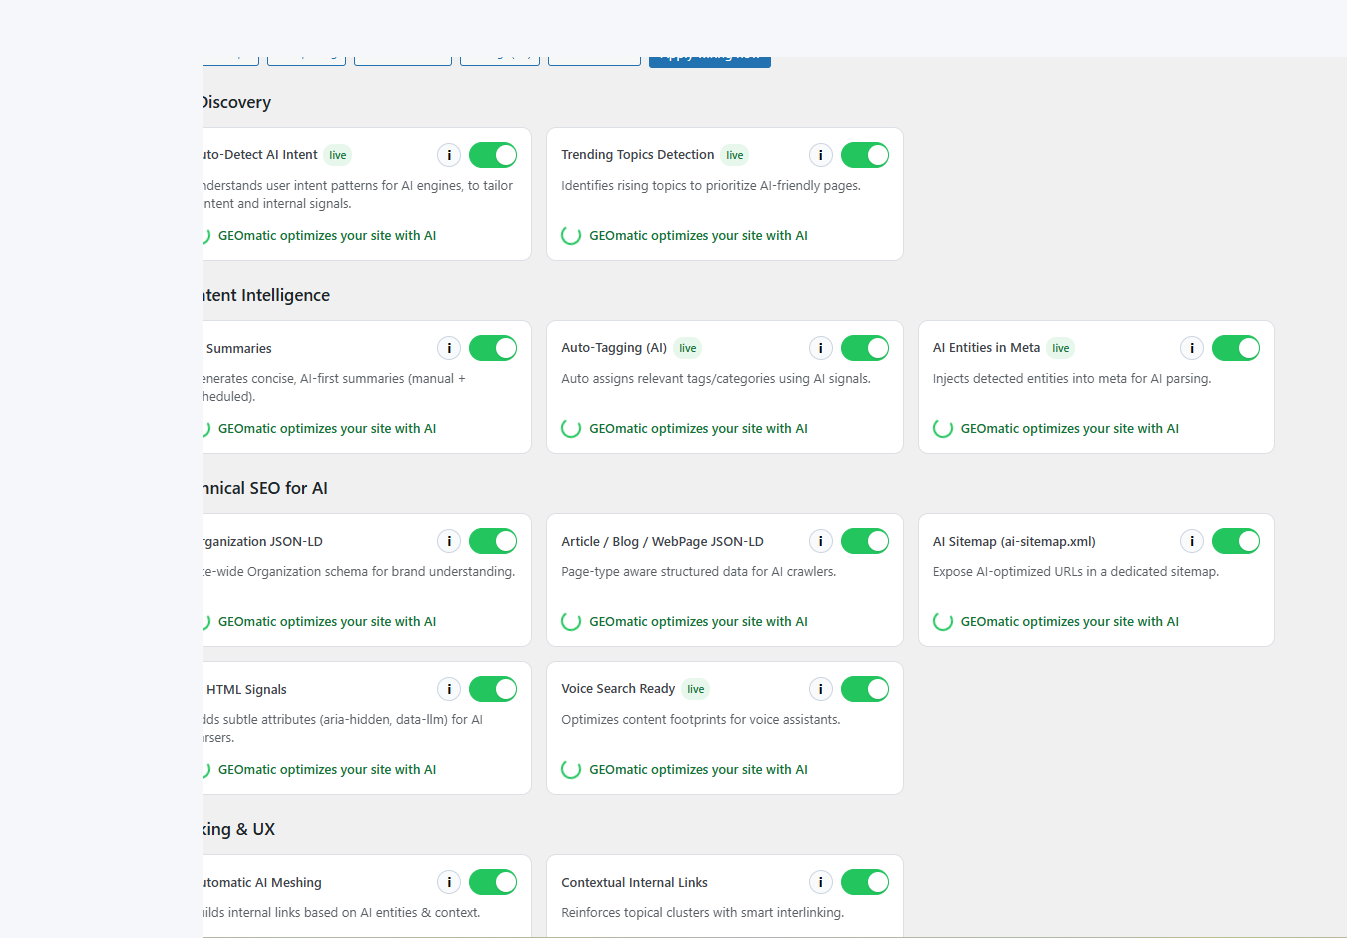This screenshot has height=938, width=1347.
Task: Click 'Identifies rising topics' description text
Action: pyautogui.click(x=711, y=186)
